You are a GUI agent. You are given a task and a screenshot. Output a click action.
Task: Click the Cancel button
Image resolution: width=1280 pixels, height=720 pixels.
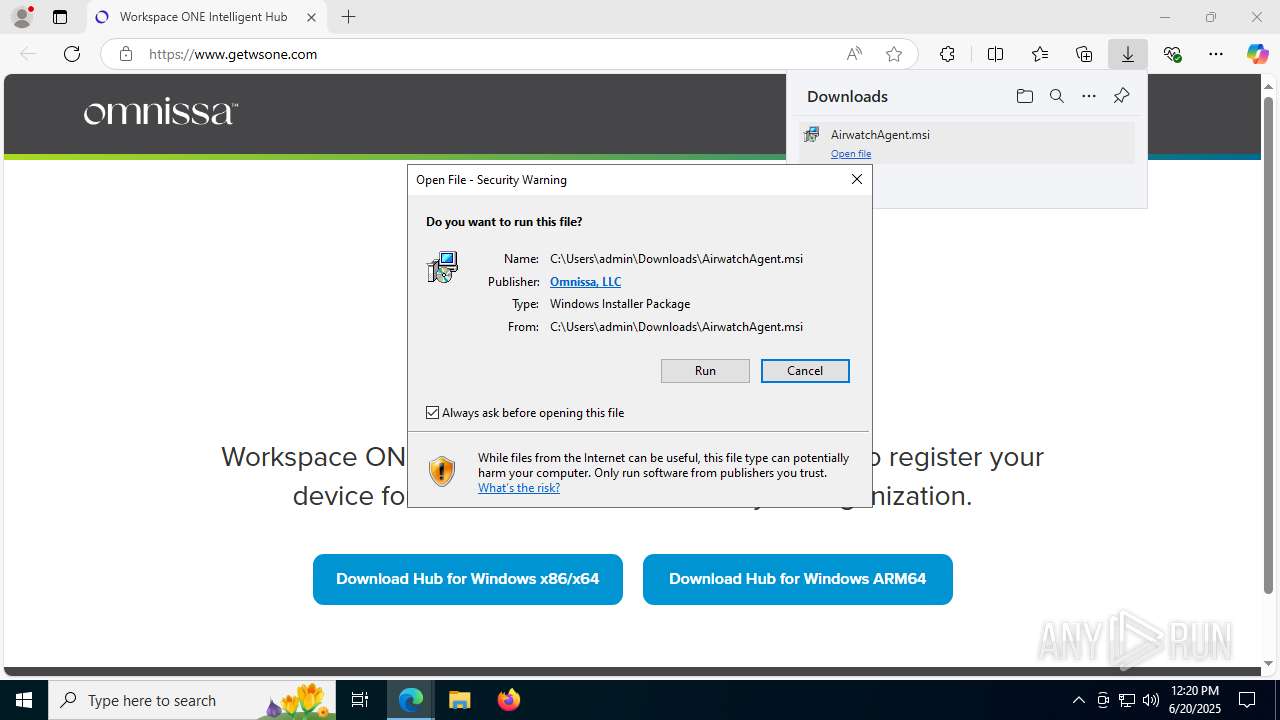(x=805, y=371)
